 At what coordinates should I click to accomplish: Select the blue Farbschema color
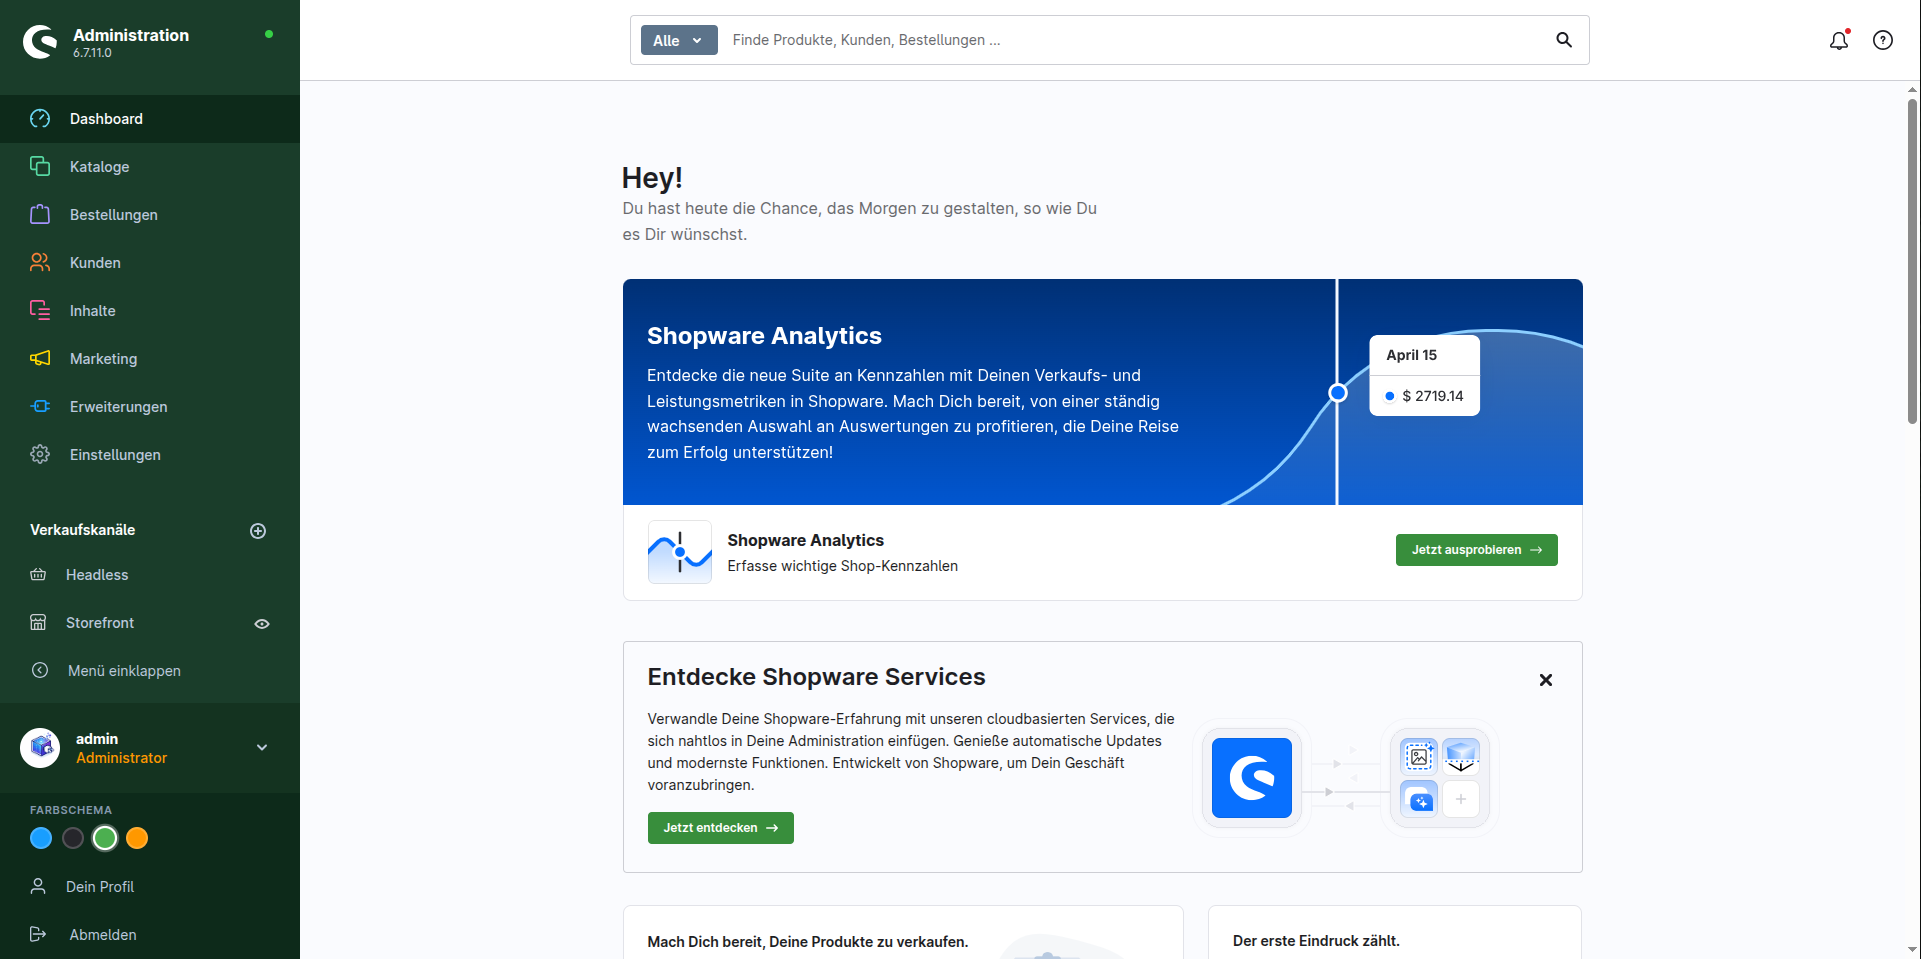[41, 838]
